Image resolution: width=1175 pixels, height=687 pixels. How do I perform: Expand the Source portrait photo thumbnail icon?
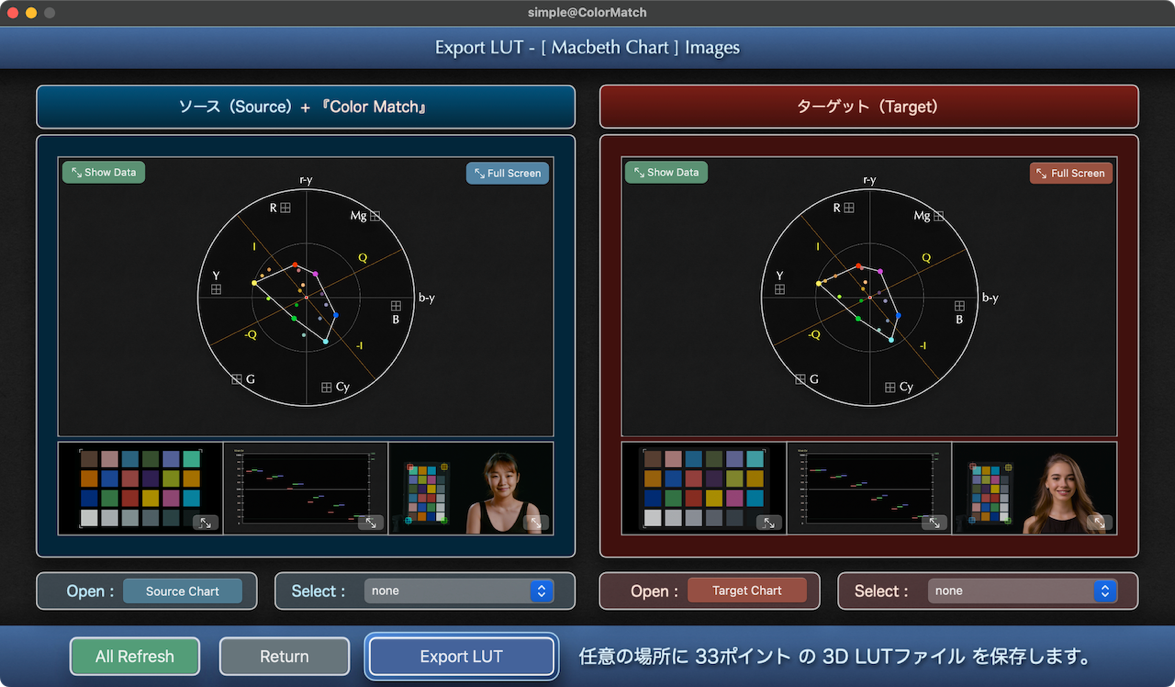coord(535,522)
